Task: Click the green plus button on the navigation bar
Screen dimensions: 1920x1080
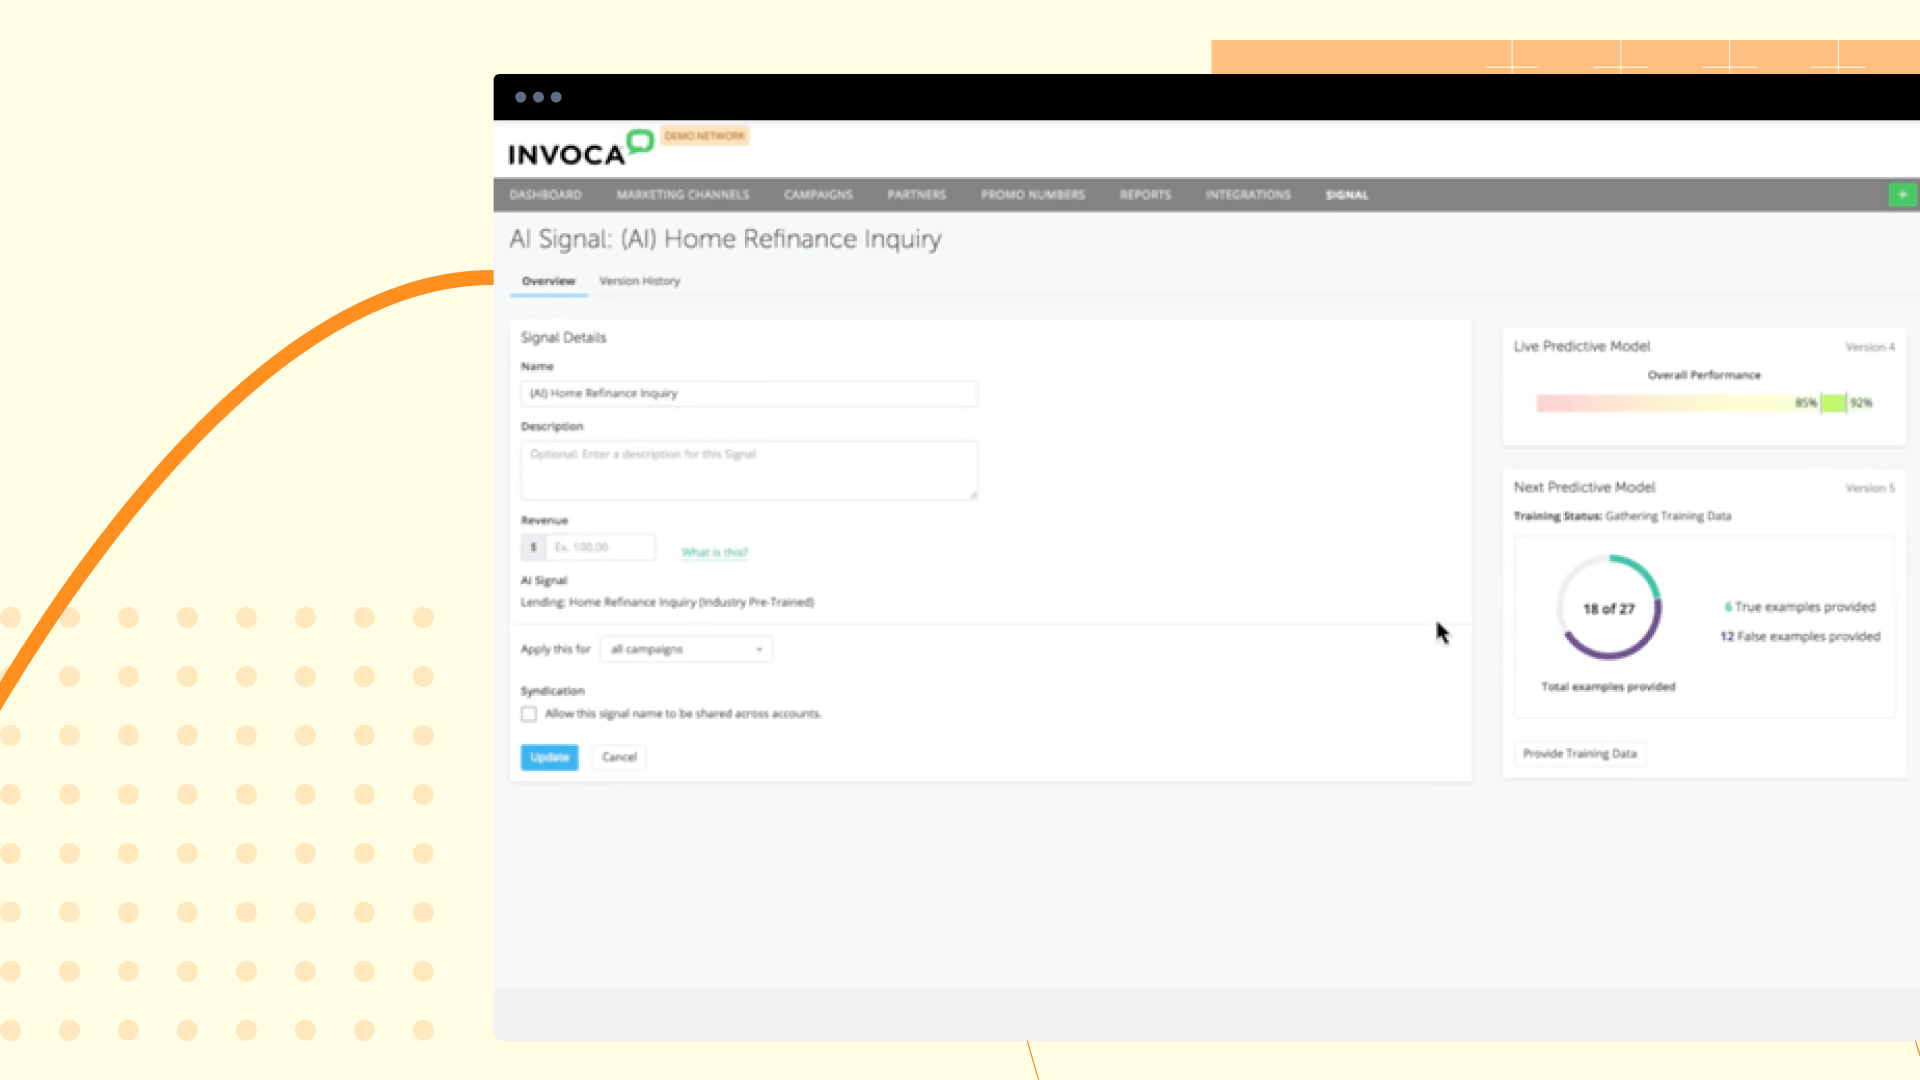Action: coord(1902,195)
